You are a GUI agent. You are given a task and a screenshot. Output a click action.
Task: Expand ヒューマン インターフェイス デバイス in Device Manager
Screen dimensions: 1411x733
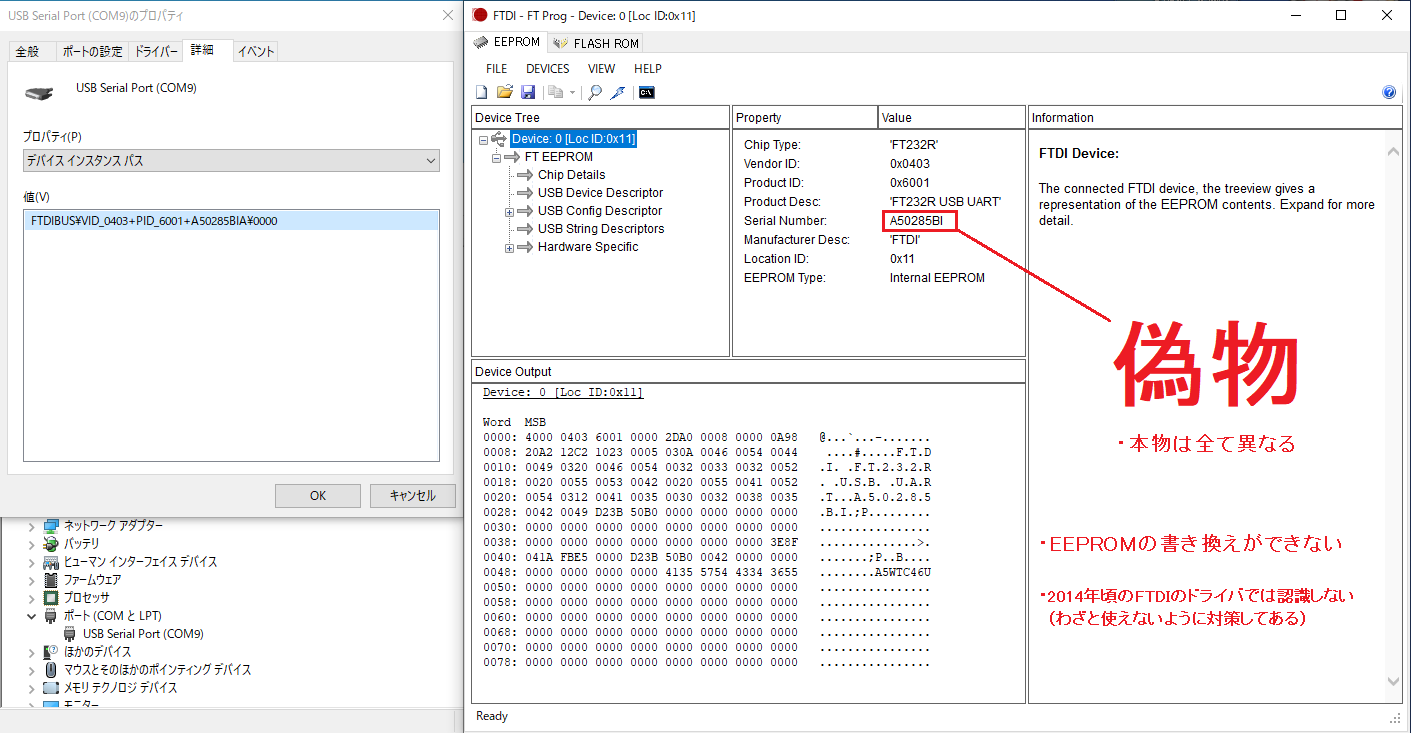(x=33, y=562)
